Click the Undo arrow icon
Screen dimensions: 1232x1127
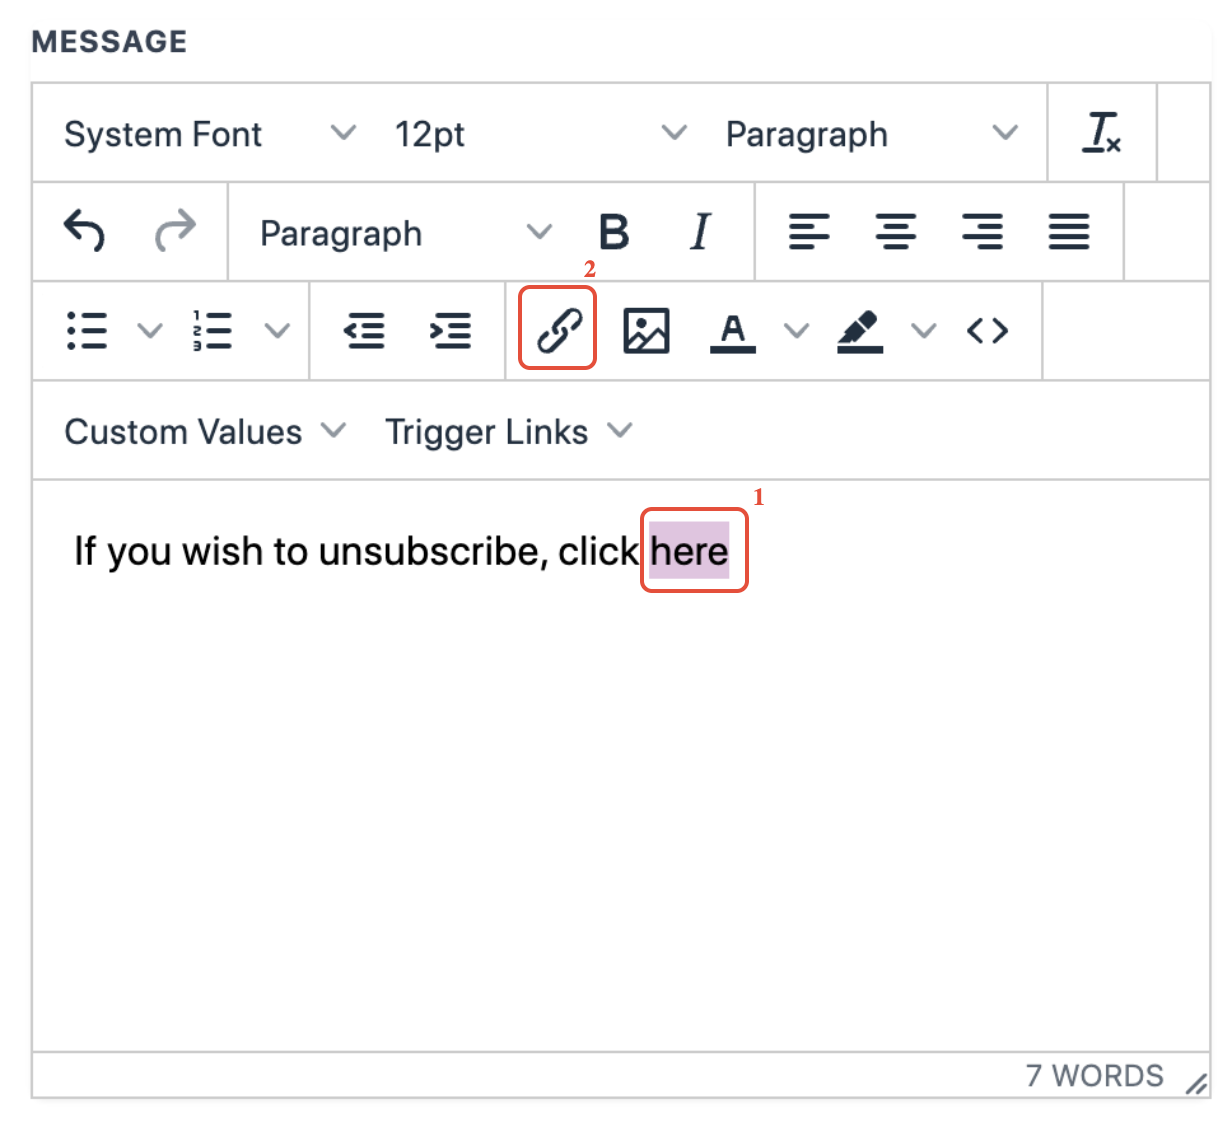click(84, 232)
